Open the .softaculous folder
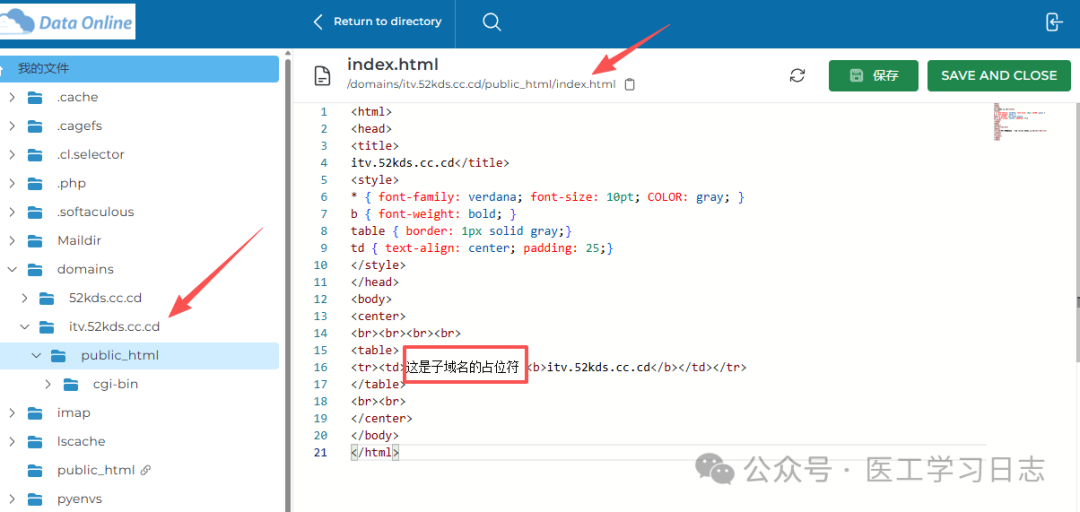 coord(95,212)
